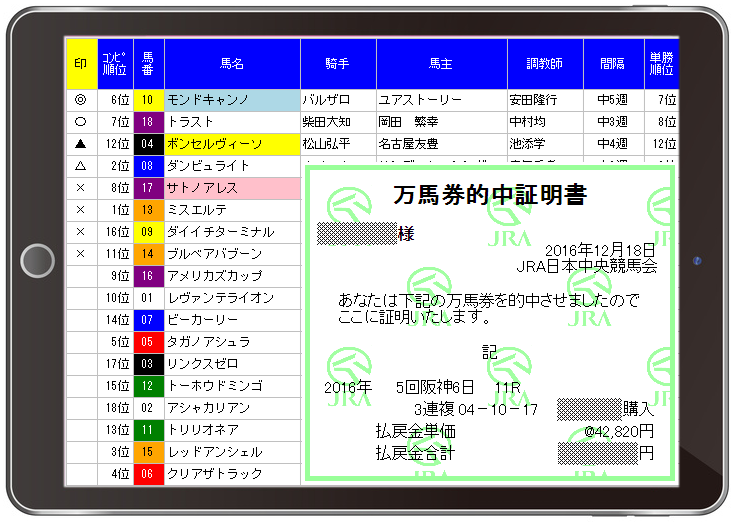Screen dimensions: 736x522
Task: Select horse name クリアザトラック
Action: click(x=232, y=474)
